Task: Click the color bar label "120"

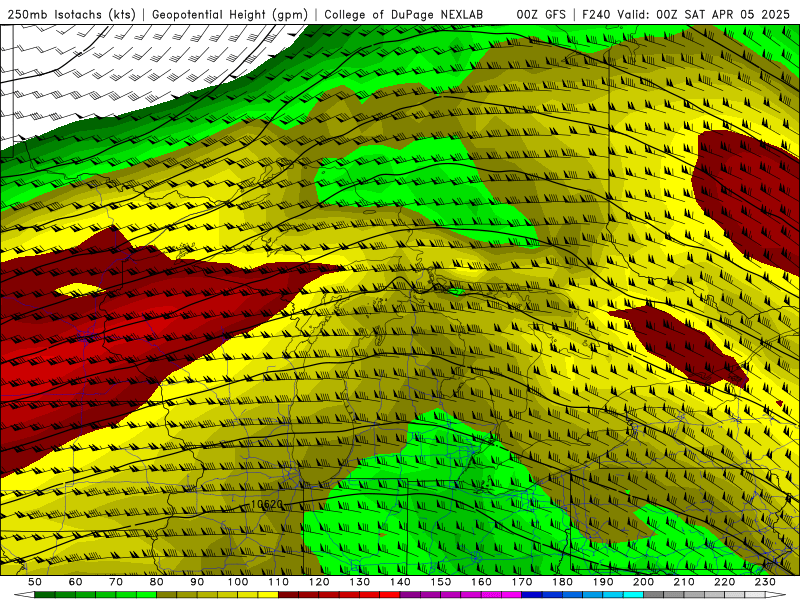Action: point(319,582)
